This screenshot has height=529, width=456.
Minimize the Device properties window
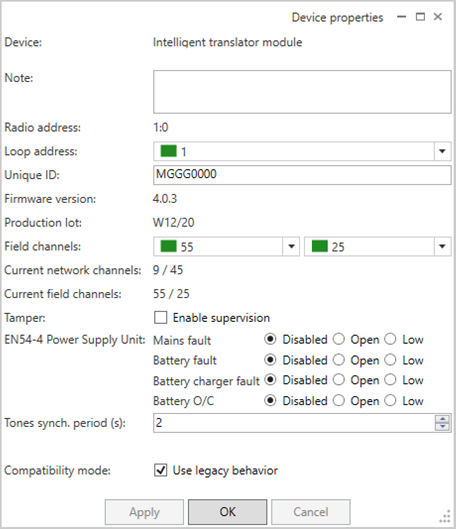[x=401, y=17]
